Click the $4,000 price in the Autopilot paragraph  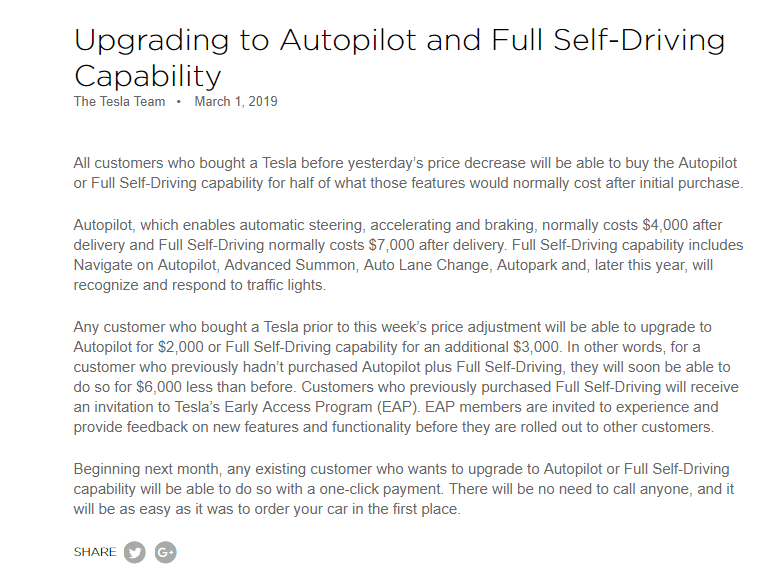[665, 225]
